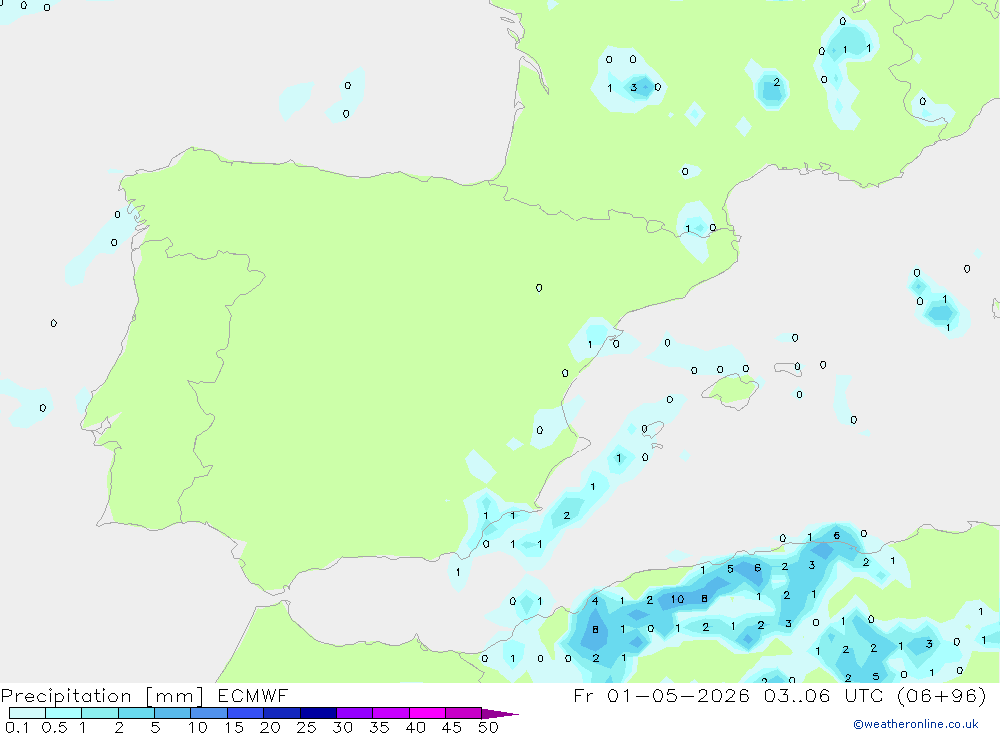Click the "15" legend scale label

pos(233,727)
